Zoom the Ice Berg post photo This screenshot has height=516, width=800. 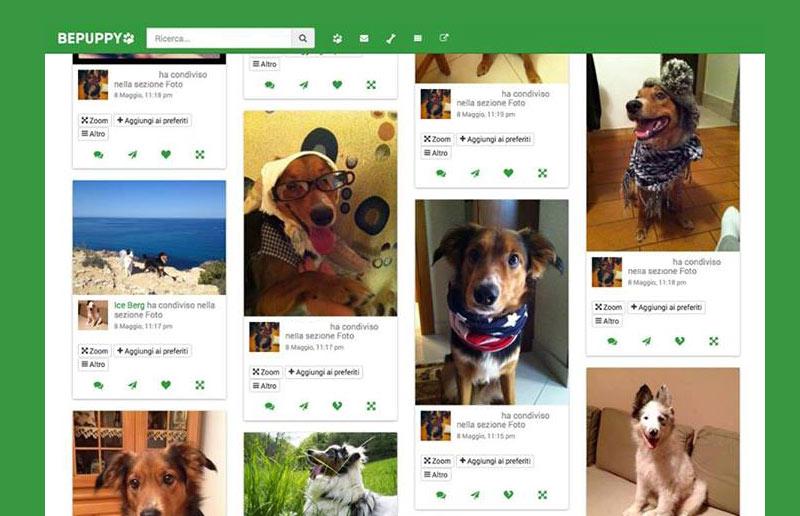[95, 351]
